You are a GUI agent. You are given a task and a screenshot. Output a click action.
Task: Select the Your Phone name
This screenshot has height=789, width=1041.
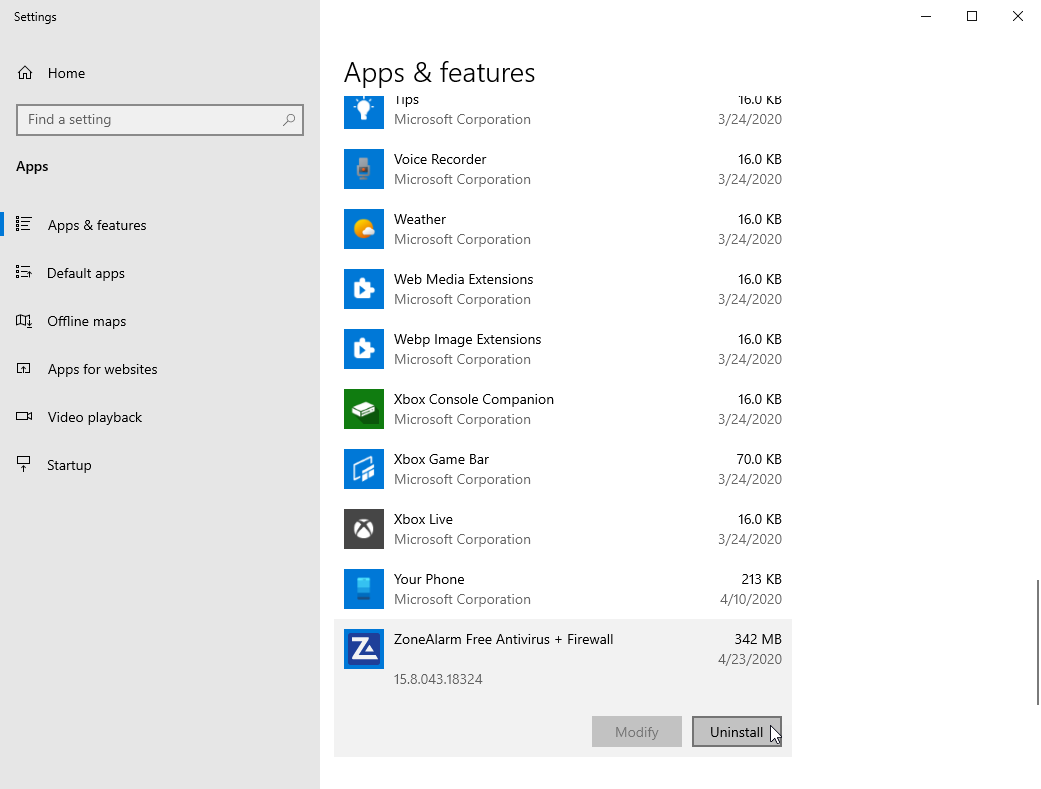pyautogui.click(x=429, y=579)
